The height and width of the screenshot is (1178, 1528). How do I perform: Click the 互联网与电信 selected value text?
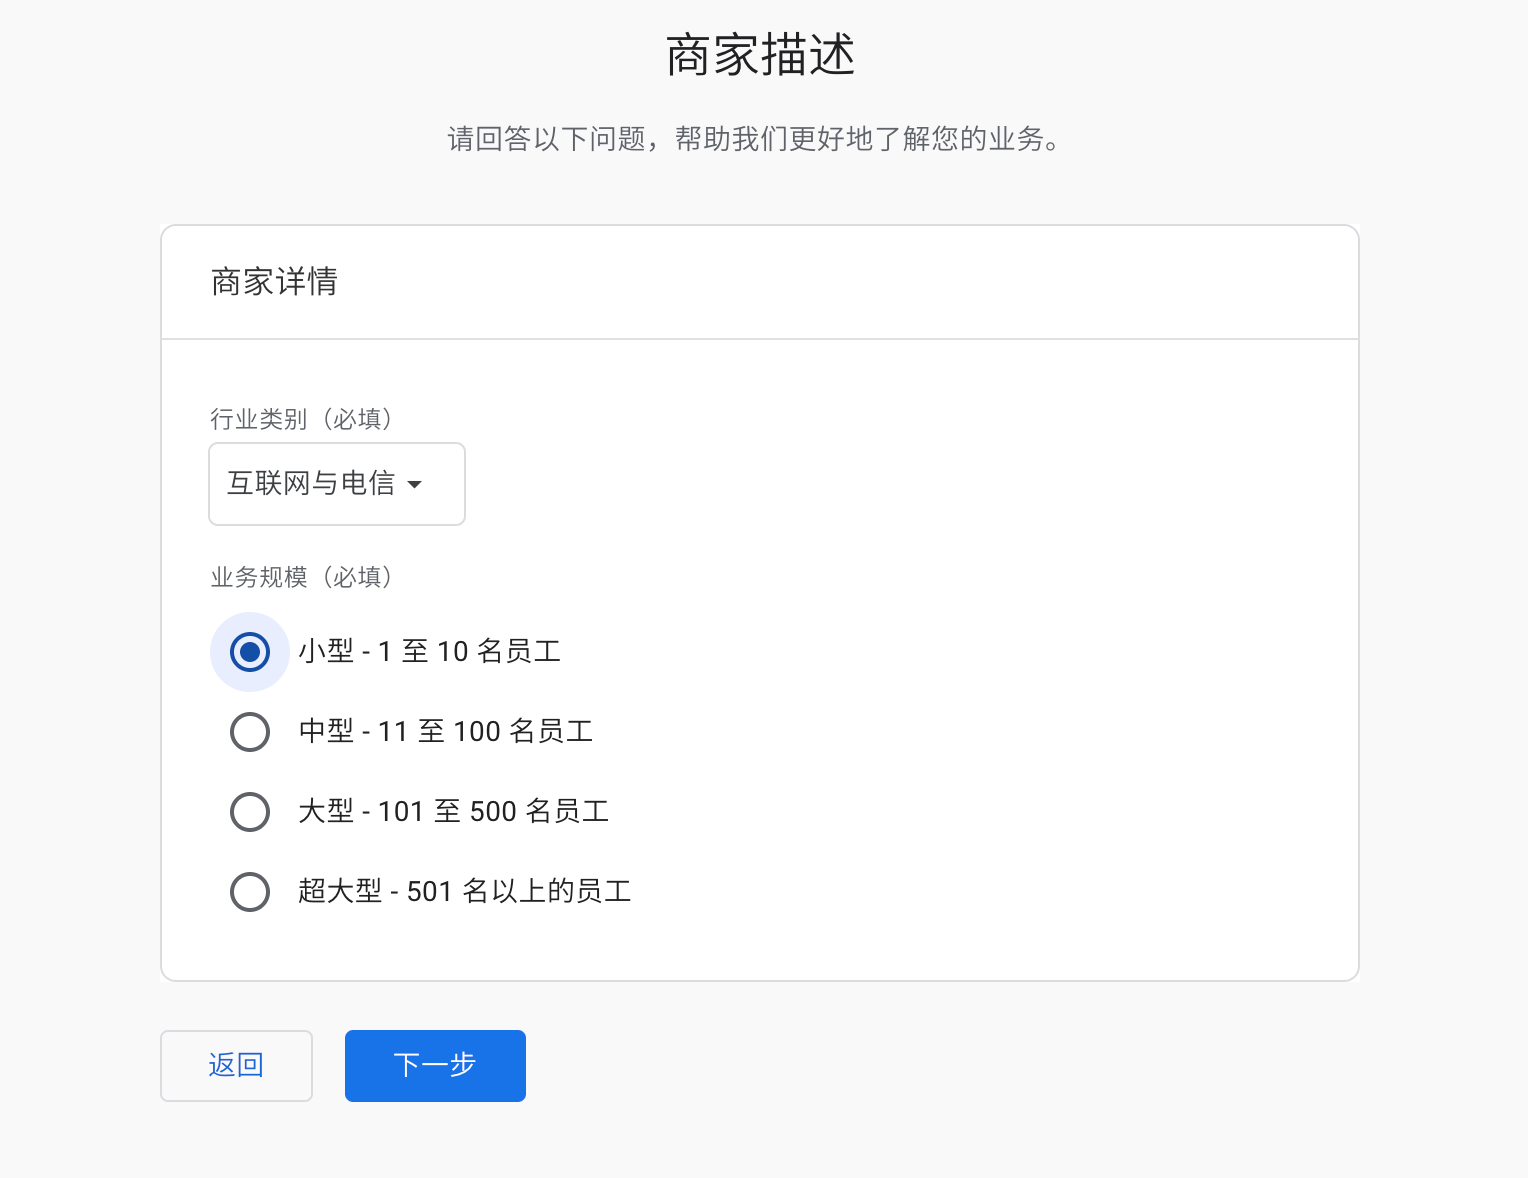[311, 484]
